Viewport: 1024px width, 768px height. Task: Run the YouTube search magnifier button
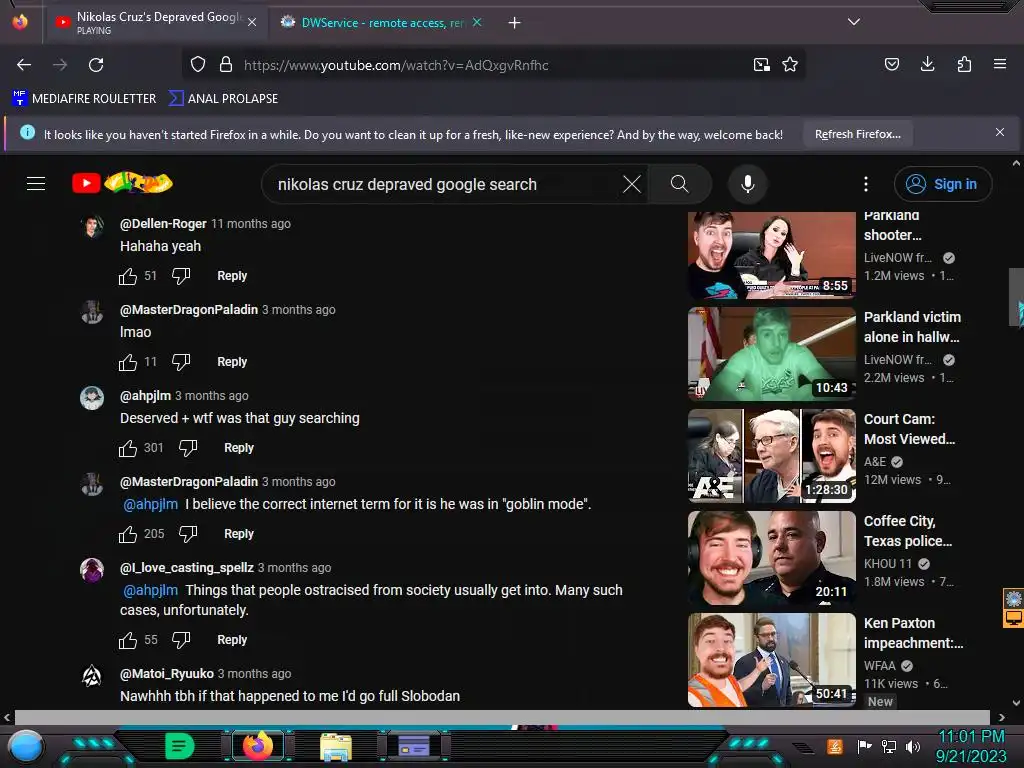coord(680,184)
